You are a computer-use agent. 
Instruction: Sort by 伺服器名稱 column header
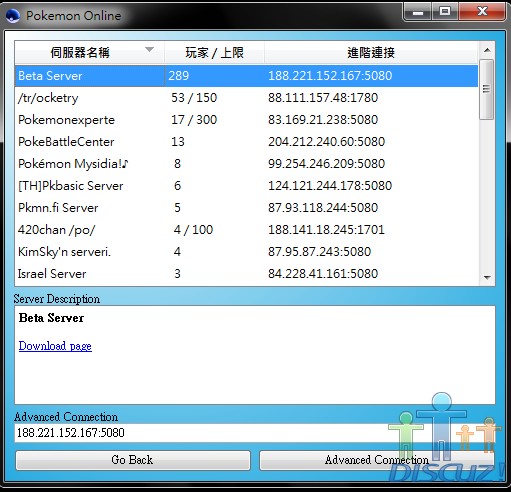[89, 52]
